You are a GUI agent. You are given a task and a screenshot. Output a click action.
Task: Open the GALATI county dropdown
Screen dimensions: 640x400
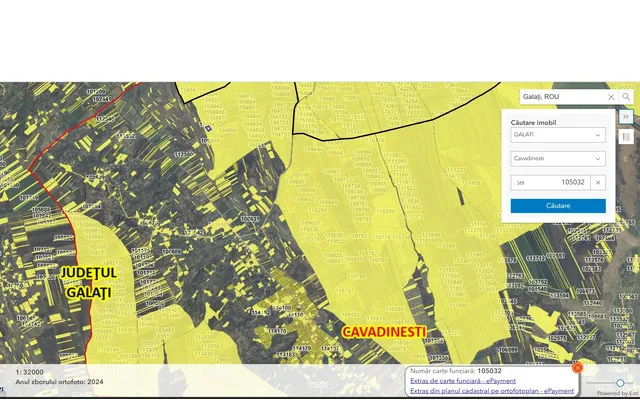point(557,134)
